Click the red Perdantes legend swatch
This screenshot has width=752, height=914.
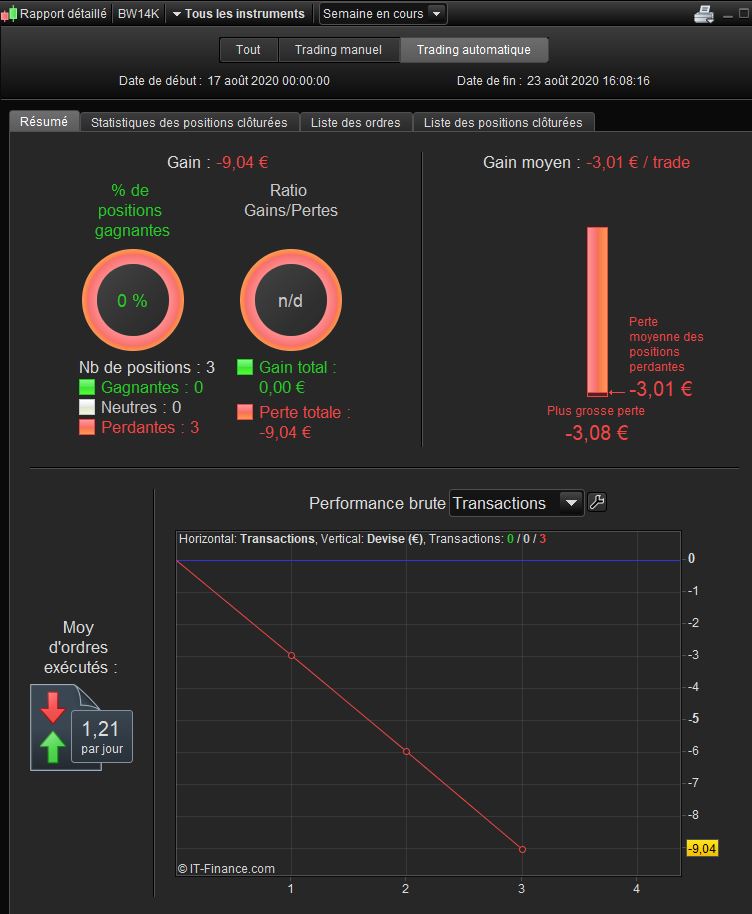(87, 427)
